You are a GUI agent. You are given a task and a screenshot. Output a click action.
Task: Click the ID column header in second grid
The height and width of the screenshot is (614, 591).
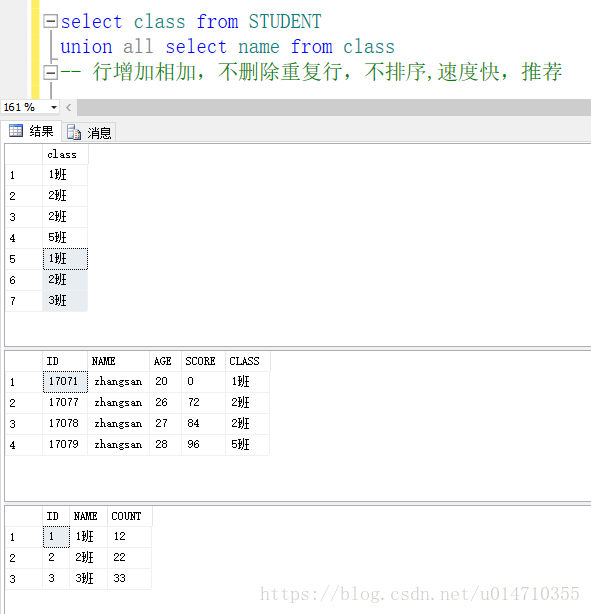pos(65,361)
